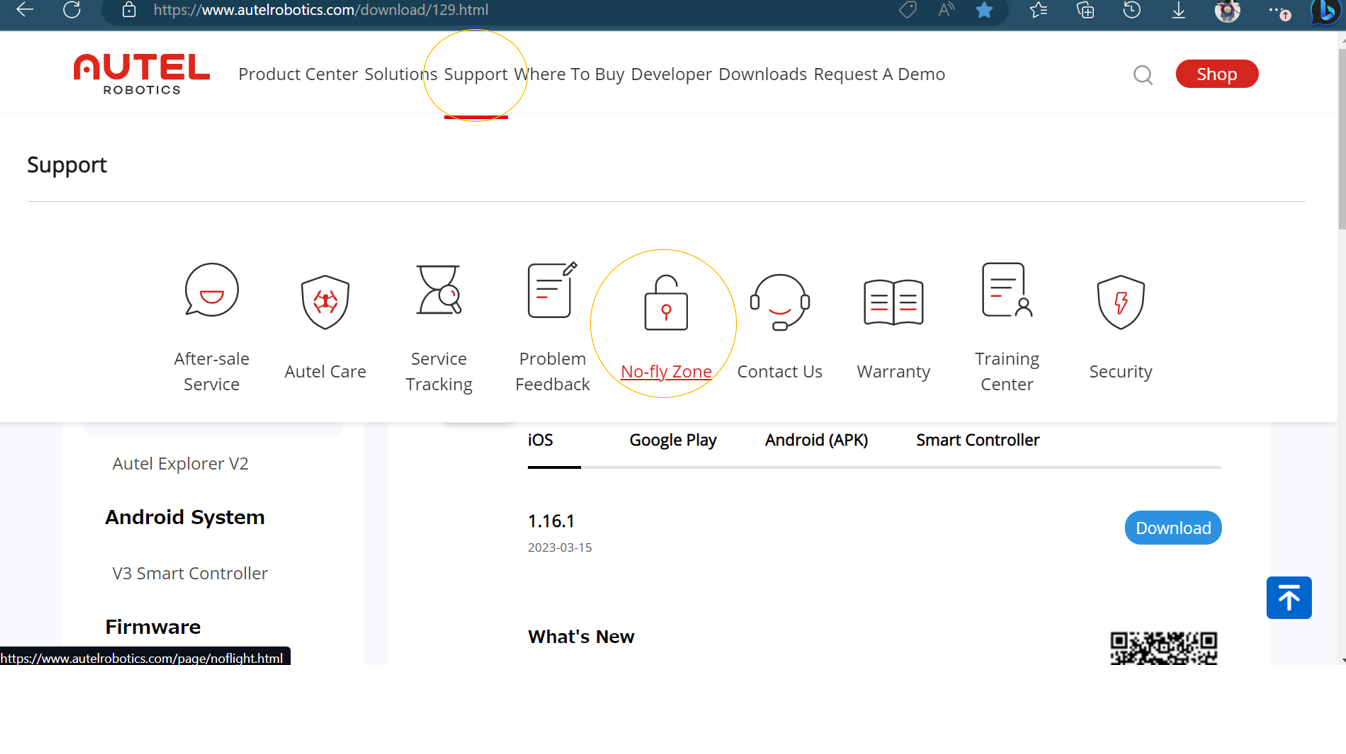The height and width of the screenshot is (754, 1346).
Task: Switch to the Android (APK) tab
Action: click(x=816, y=440)
